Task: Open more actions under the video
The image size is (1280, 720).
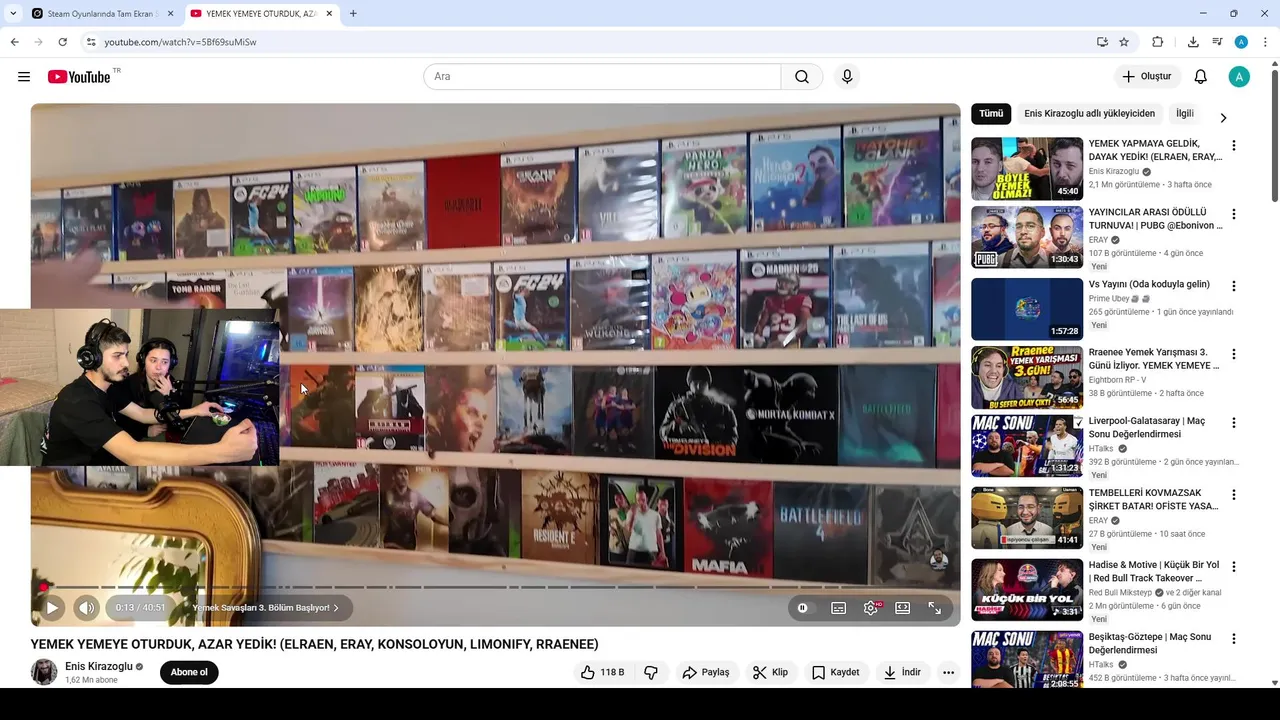Action: [x=948, y=672]
